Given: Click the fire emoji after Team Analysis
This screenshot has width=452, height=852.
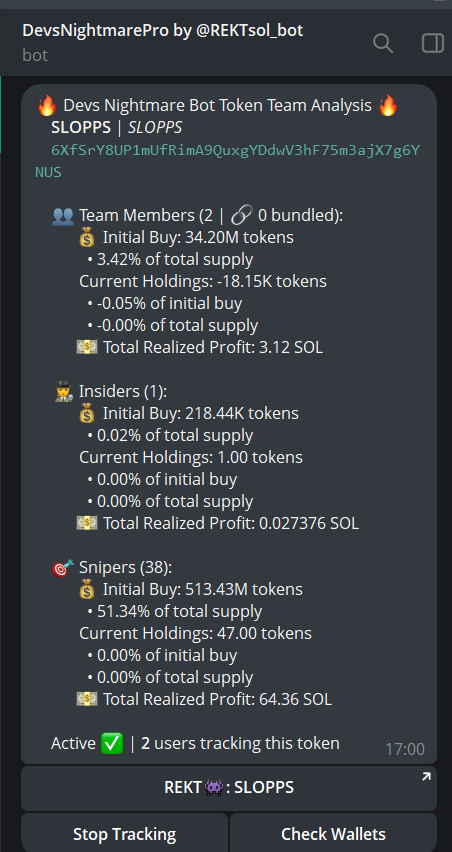Looking at the screenshot, I should click(x=388, y=105).
